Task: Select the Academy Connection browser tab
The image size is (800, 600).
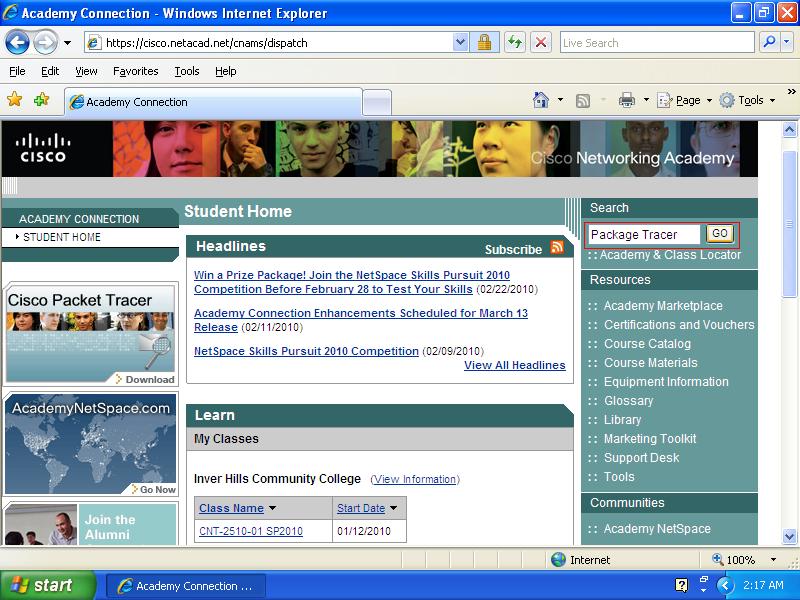Action: [x=214, y=102]
